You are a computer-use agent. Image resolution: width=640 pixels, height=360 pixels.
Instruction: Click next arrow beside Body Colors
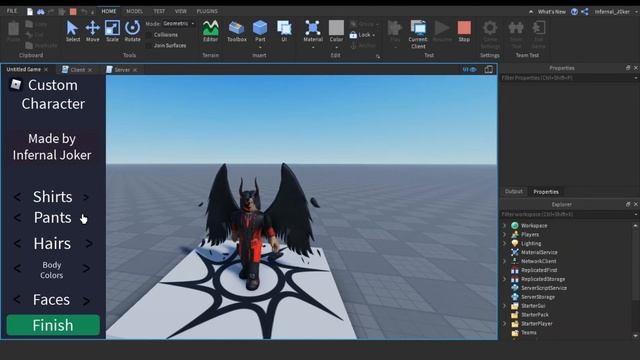click(86, 269)
